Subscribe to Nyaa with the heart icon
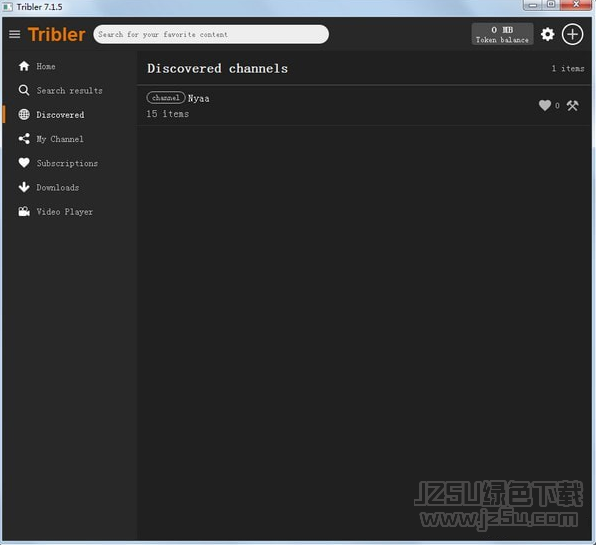Viewport: 596px width, 545px height. [545, 105]
